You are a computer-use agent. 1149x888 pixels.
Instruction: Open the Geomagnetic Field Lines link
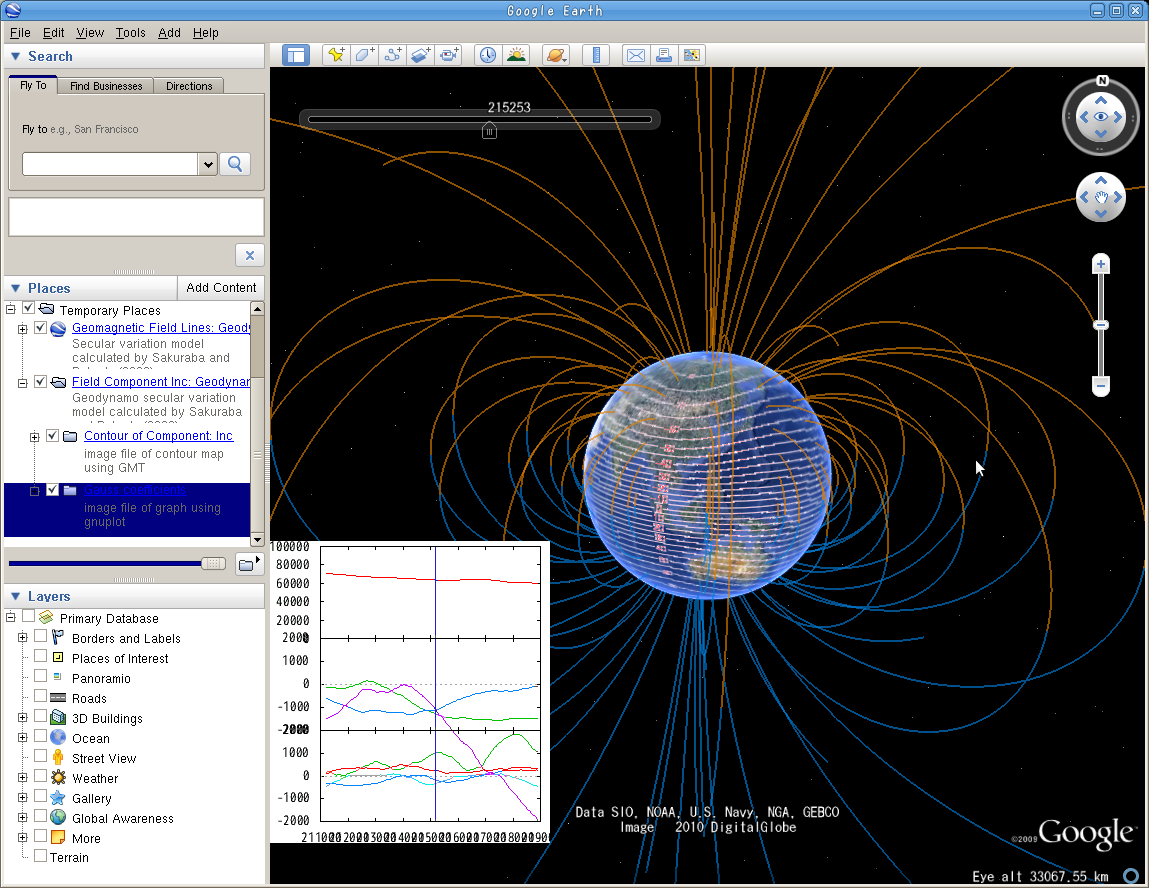(x=160, y=328)
